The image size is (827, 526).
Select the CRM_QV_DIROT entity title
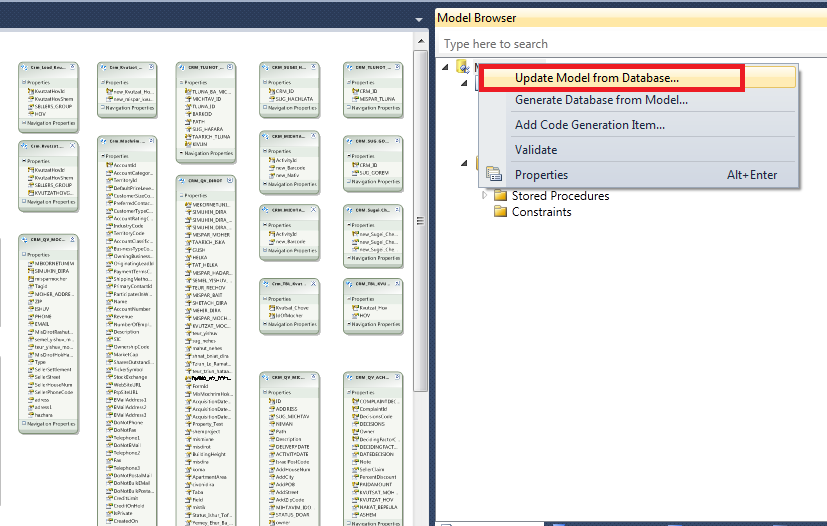(x=205, y=180)
